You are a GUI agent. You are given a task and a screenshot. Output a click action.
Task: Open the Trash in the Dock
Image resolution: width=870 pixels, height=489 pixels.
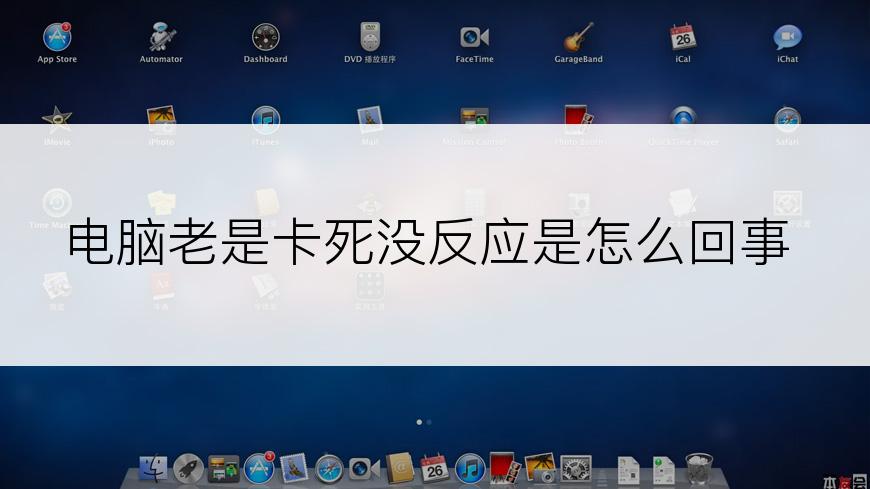(699, 469)
